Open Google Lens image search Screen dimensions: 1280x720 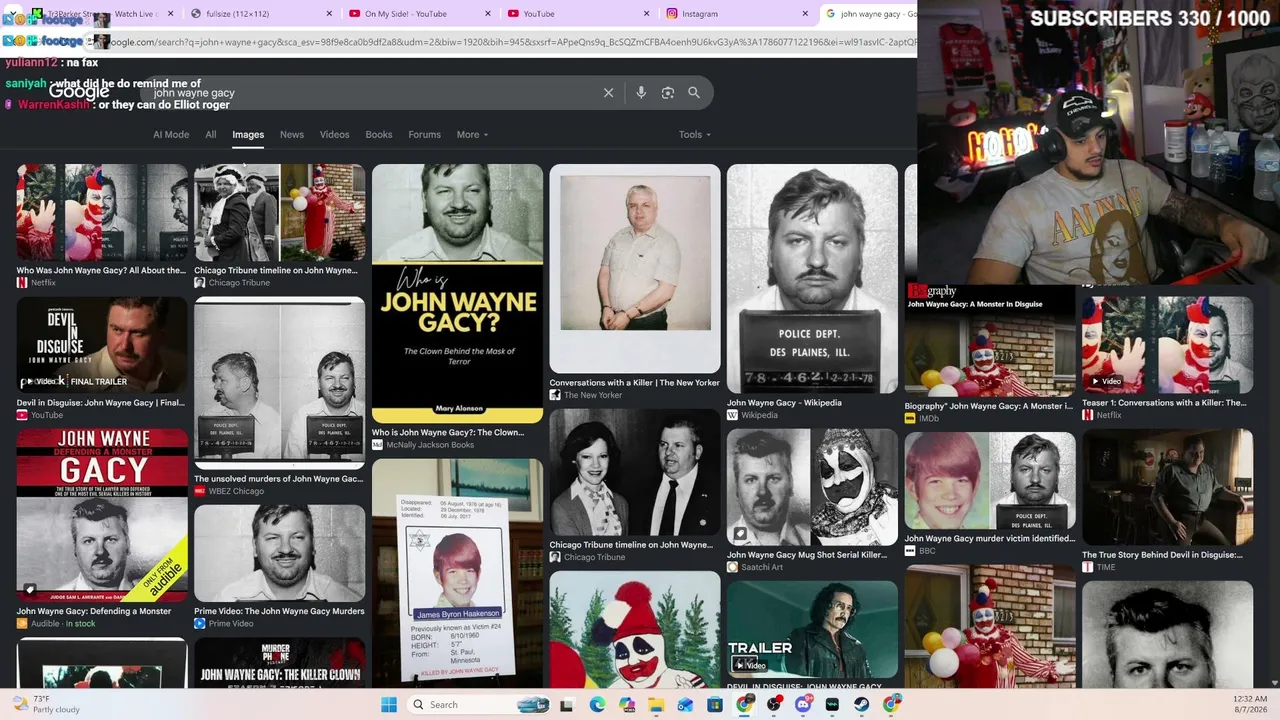[x=668, y=93]
